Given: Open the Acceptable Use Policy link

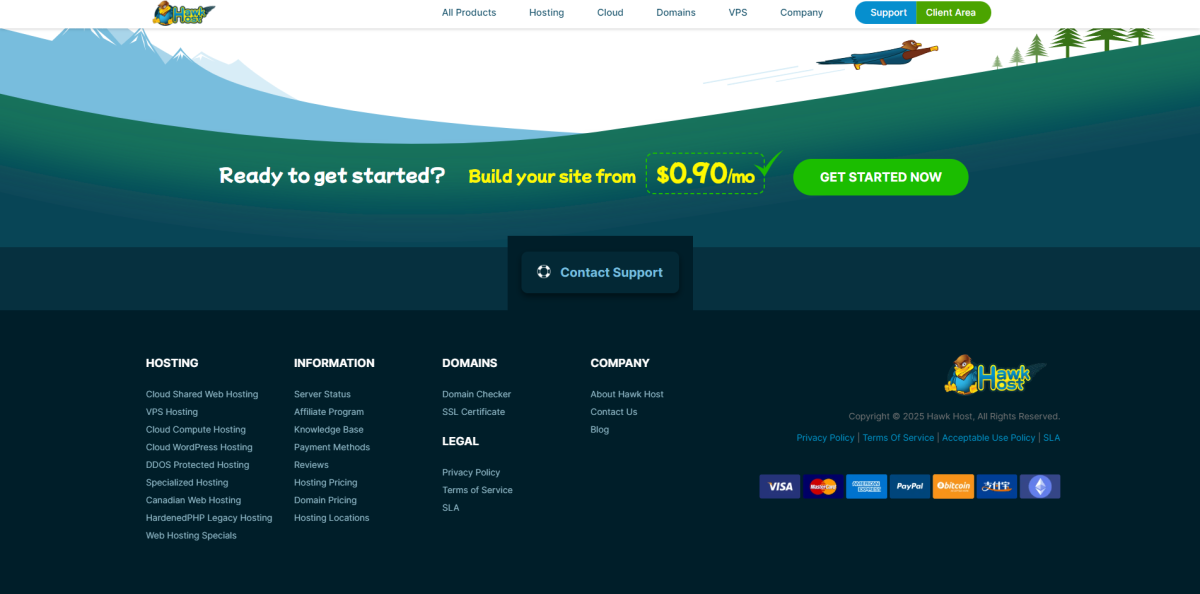Looking at the screenshot, I should coord(988,438).
